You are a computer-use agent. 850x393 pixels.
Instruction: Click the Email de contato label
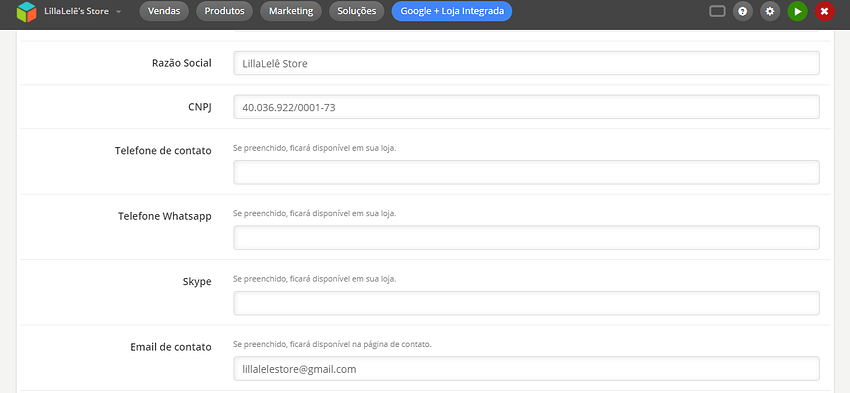171,347
